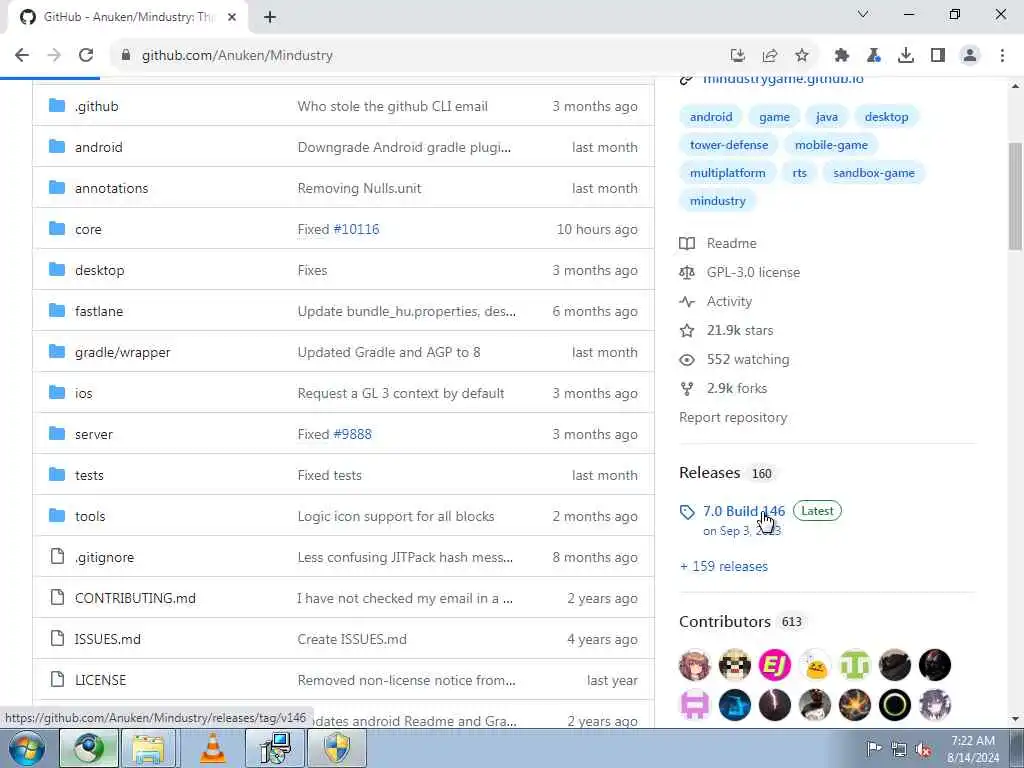Click the core folder icon
This screenshot has height=768, width=1024.
(x=57, y=229)
